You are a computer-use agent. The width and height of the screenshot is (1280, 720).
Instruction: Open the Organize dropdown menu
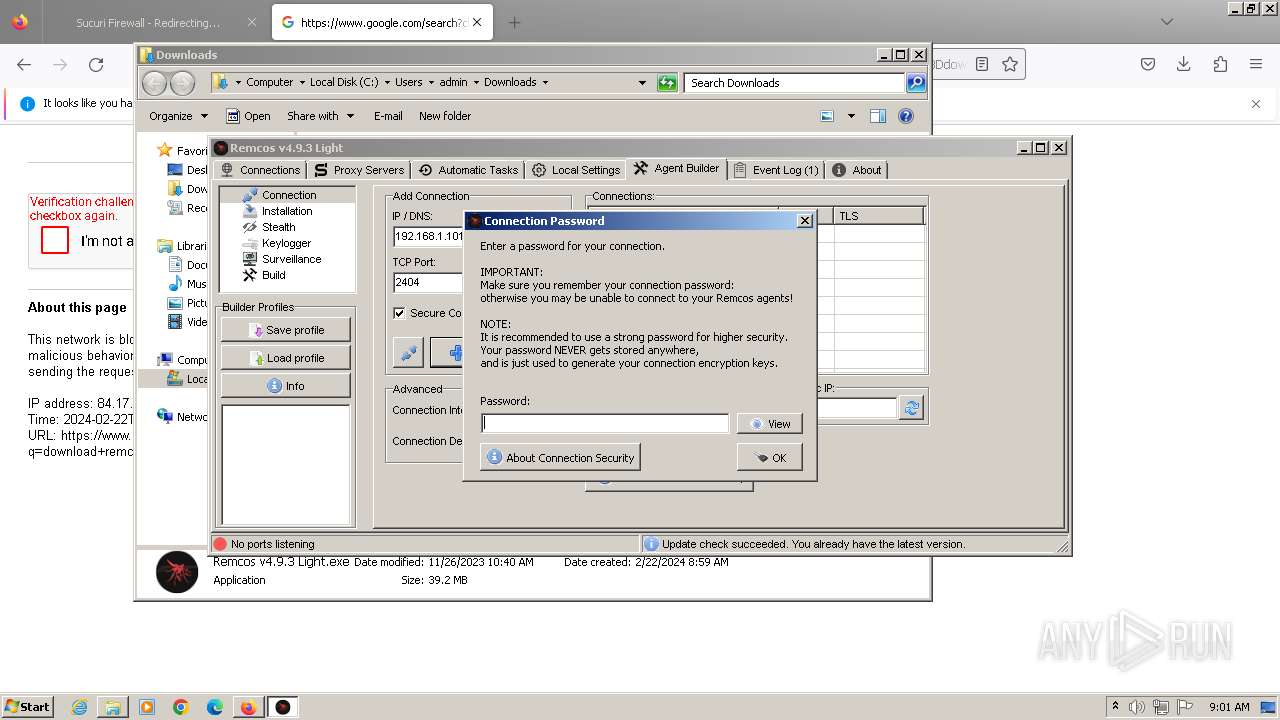coord(178,116)
